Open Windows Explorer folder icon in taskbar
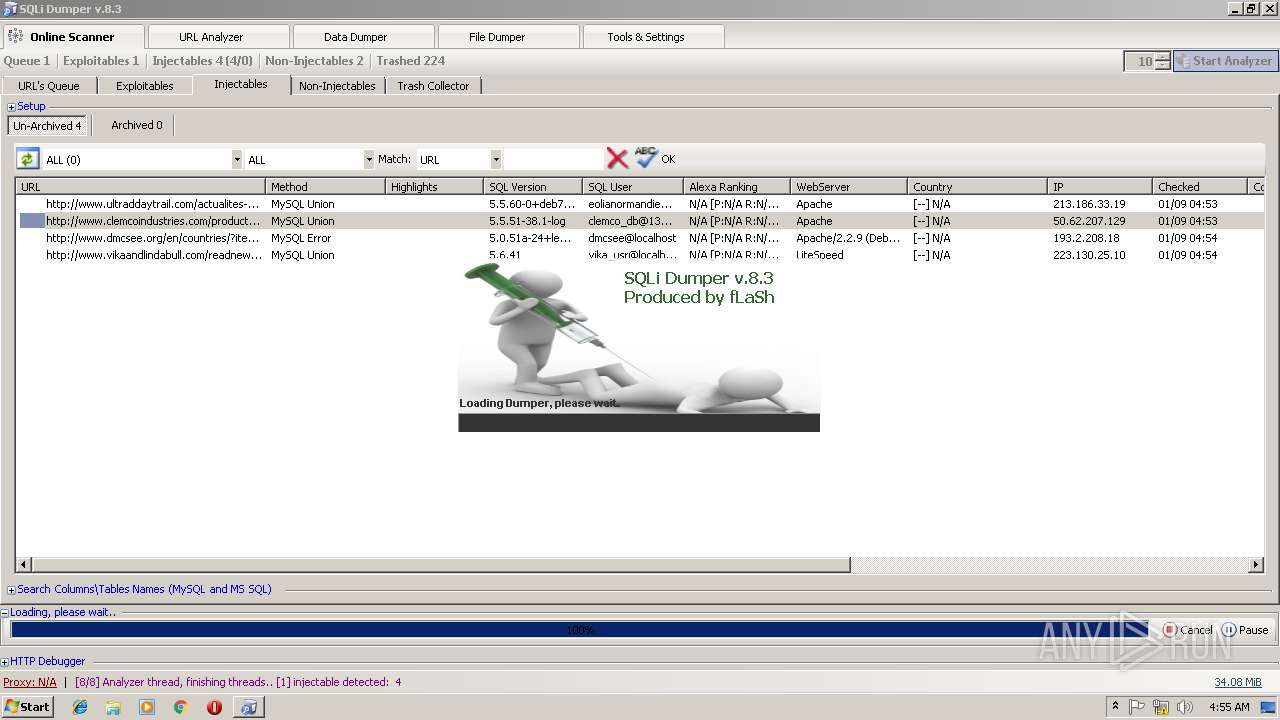Viewport: 1280px width, 720px height. coord(113,707)
